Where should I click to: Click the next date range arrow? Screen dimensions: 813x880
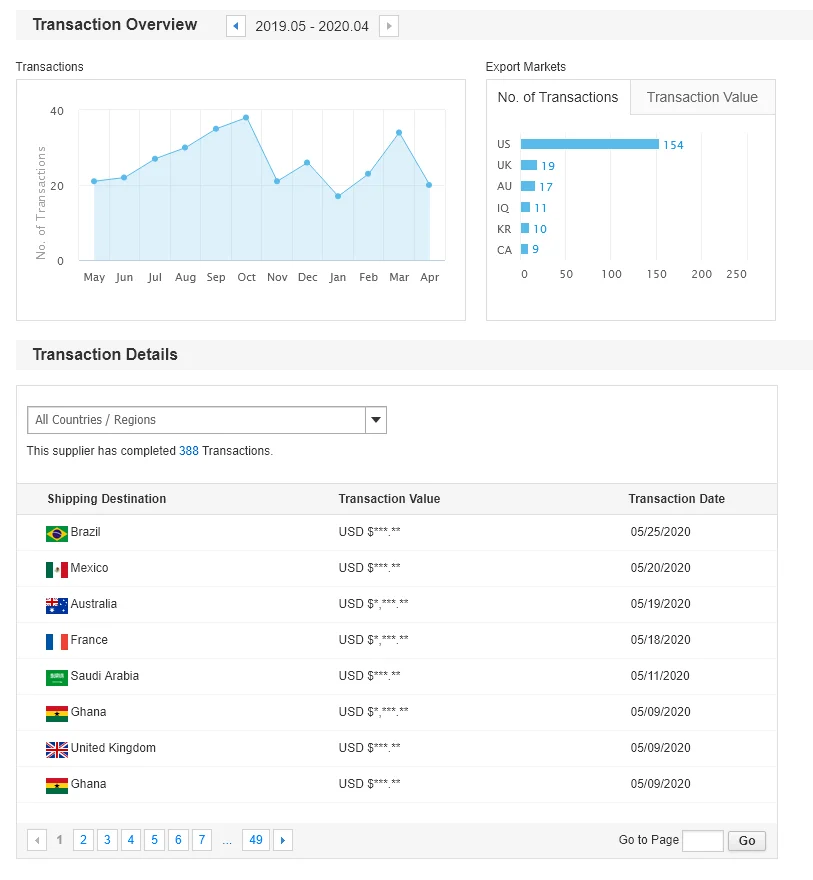[389, 26]
